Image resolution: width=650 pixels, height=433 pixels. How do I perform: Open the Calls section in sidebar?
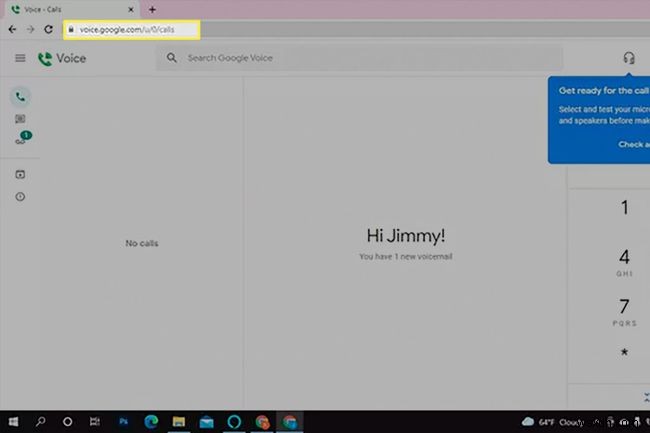pos(20,97)
